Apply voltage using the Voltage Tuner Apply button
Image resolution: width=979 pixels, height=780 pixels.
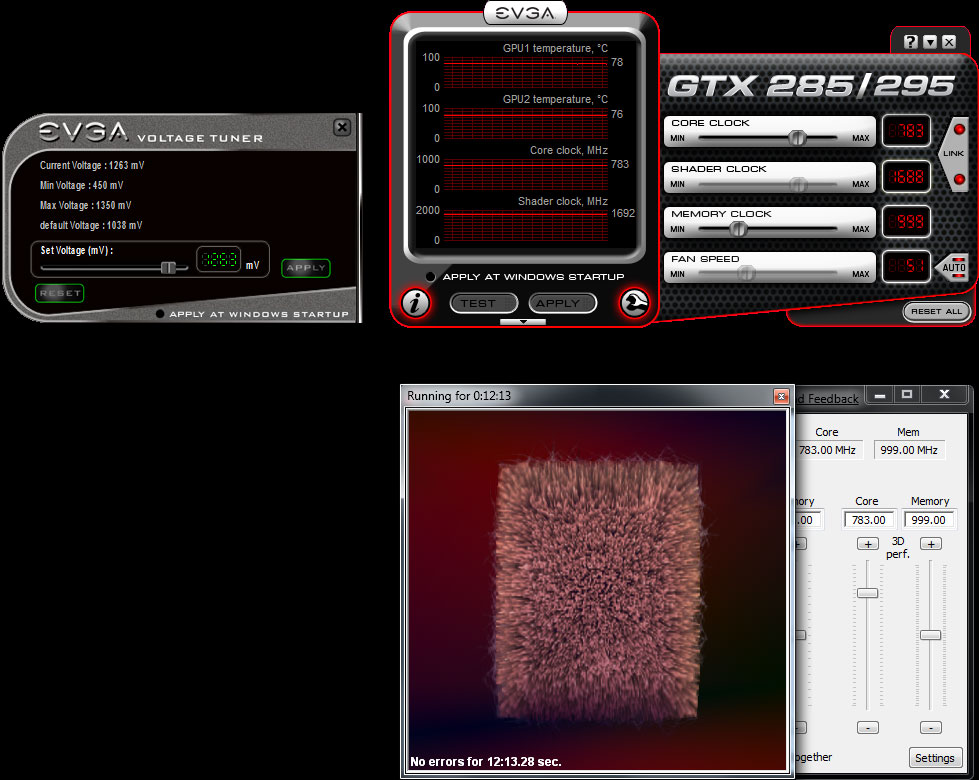pyautogui.click(x=305, y=268)
